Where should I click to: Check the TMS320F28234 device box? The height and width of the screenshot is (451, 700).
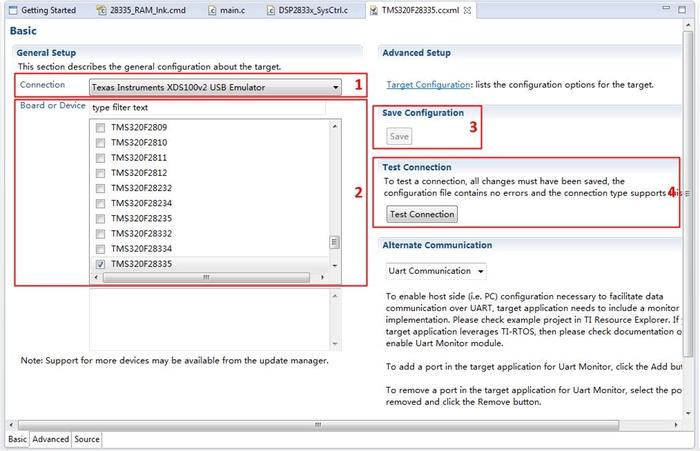click(x=100, y=204)
